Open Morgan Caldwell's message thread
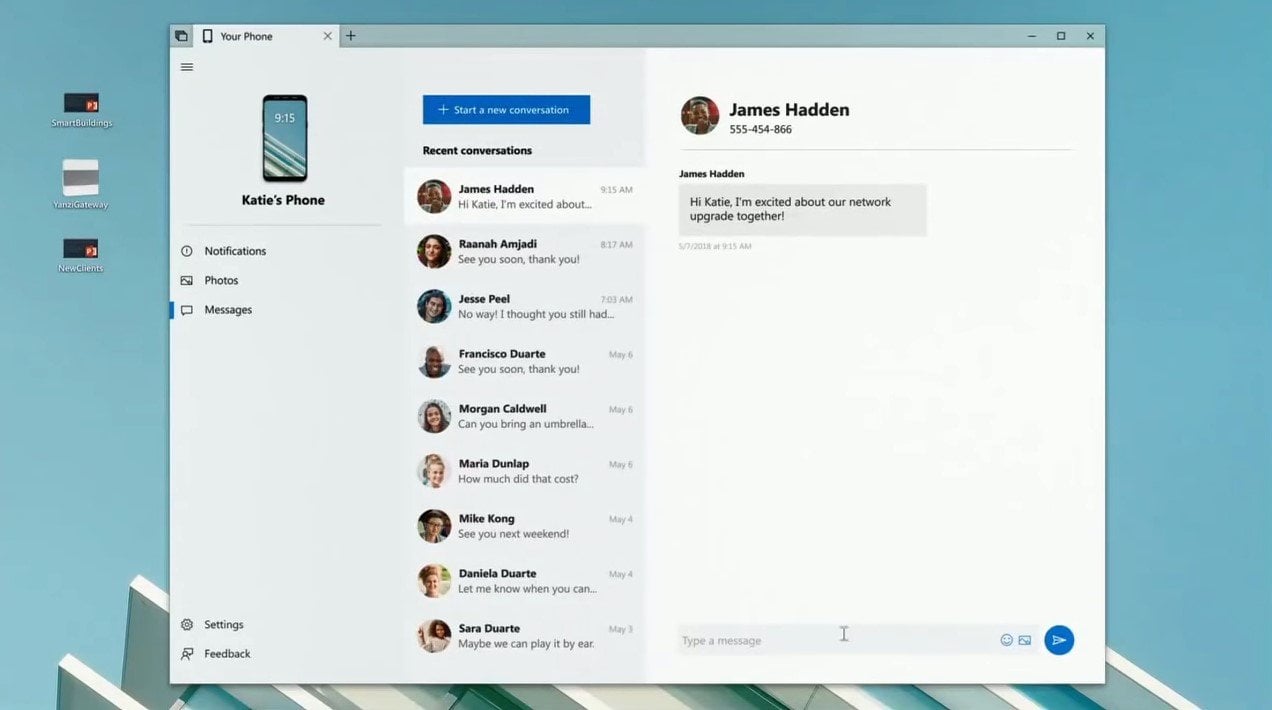 click(525, 416)
